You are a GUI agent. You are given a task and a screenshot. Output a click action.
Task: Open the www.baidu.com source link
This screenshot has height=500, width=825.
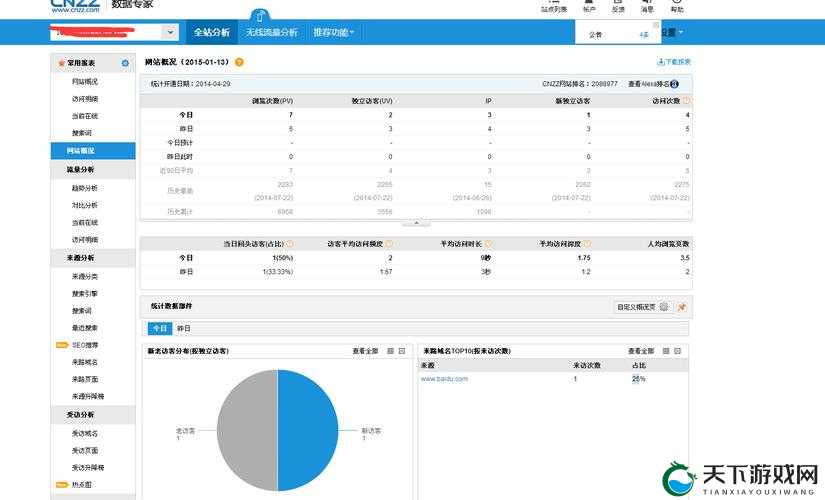[444, 379]
